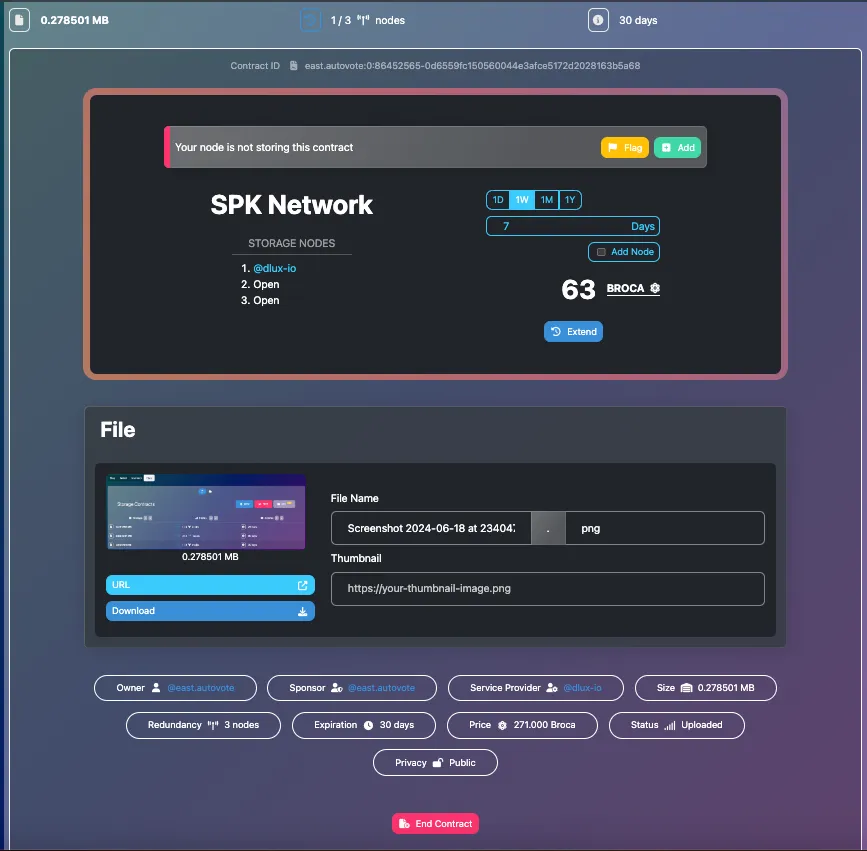Click the Extend button

click(x=573, y=332)
